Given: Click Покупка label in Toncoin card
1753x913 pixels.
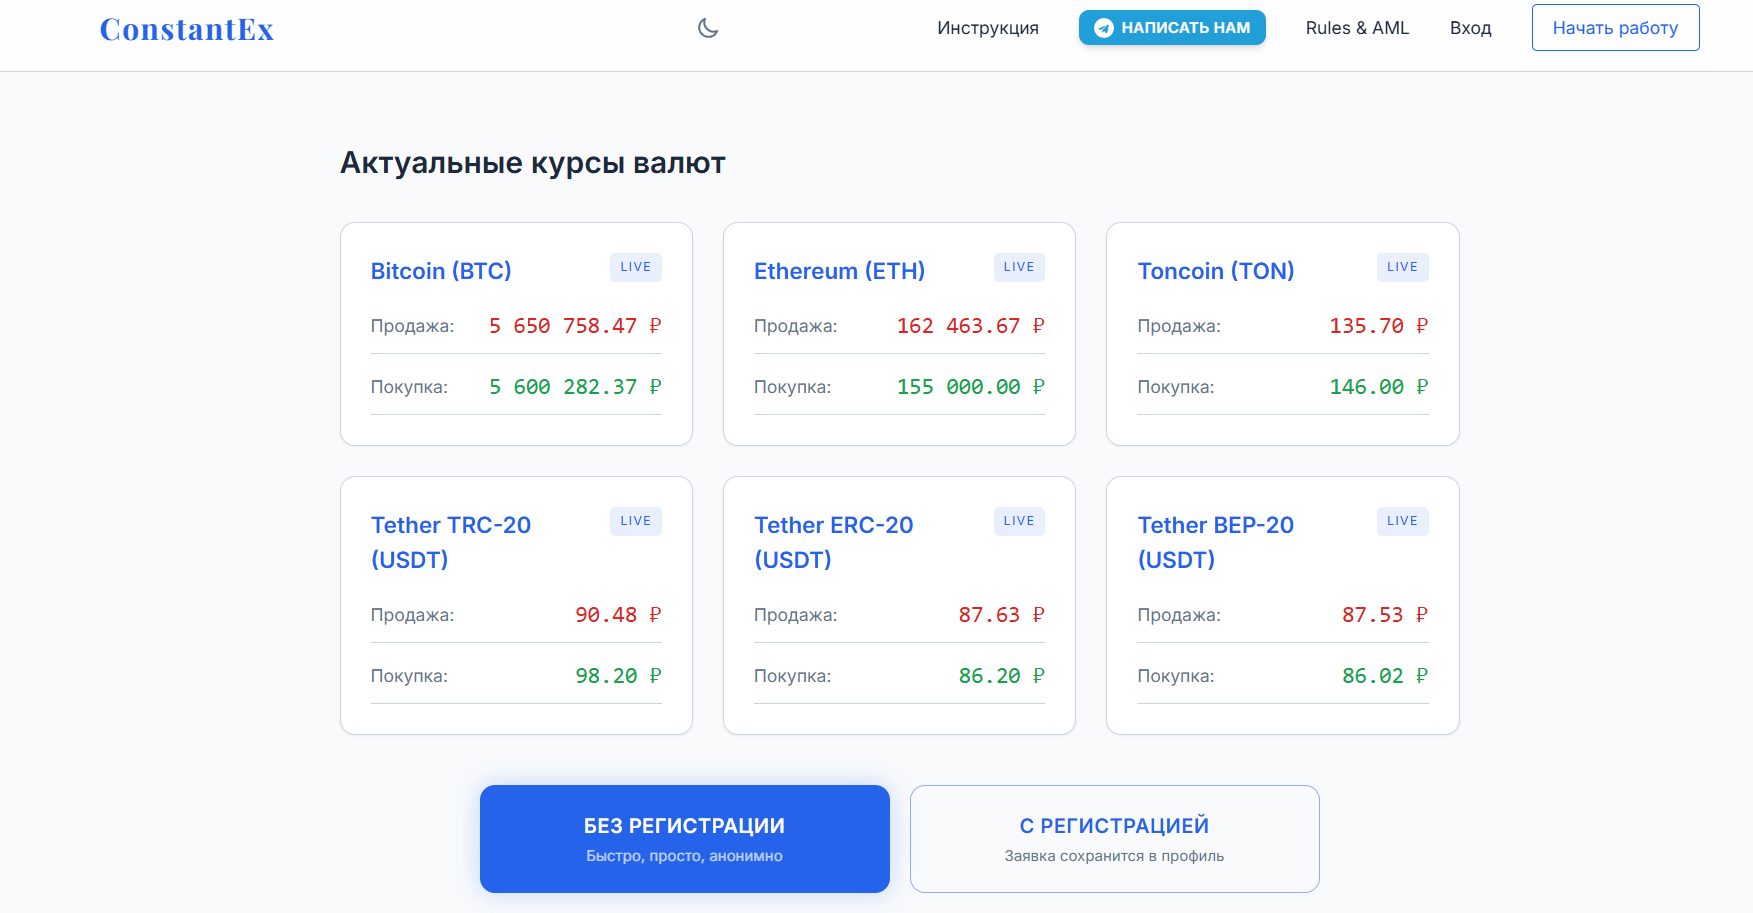Looking at the screenshot, I should tap(1176, 387).
